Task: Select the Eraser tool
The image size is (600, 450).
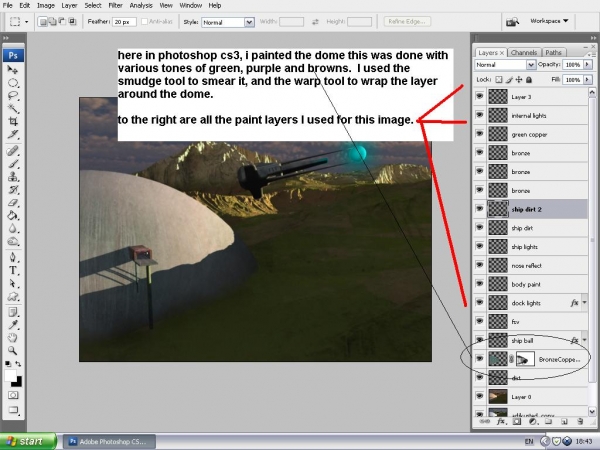Action: [13, 203]
